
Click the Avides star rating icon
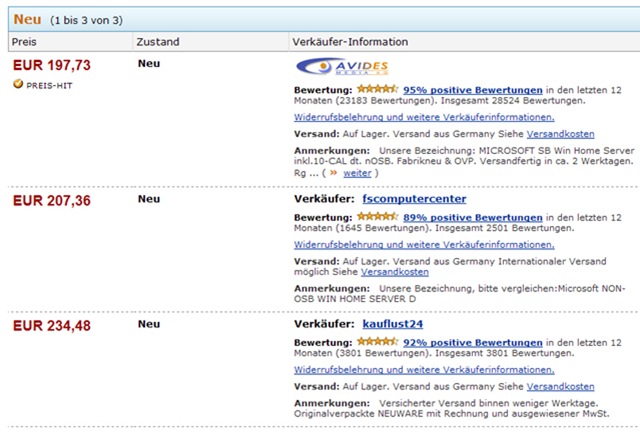pos(378,89)
